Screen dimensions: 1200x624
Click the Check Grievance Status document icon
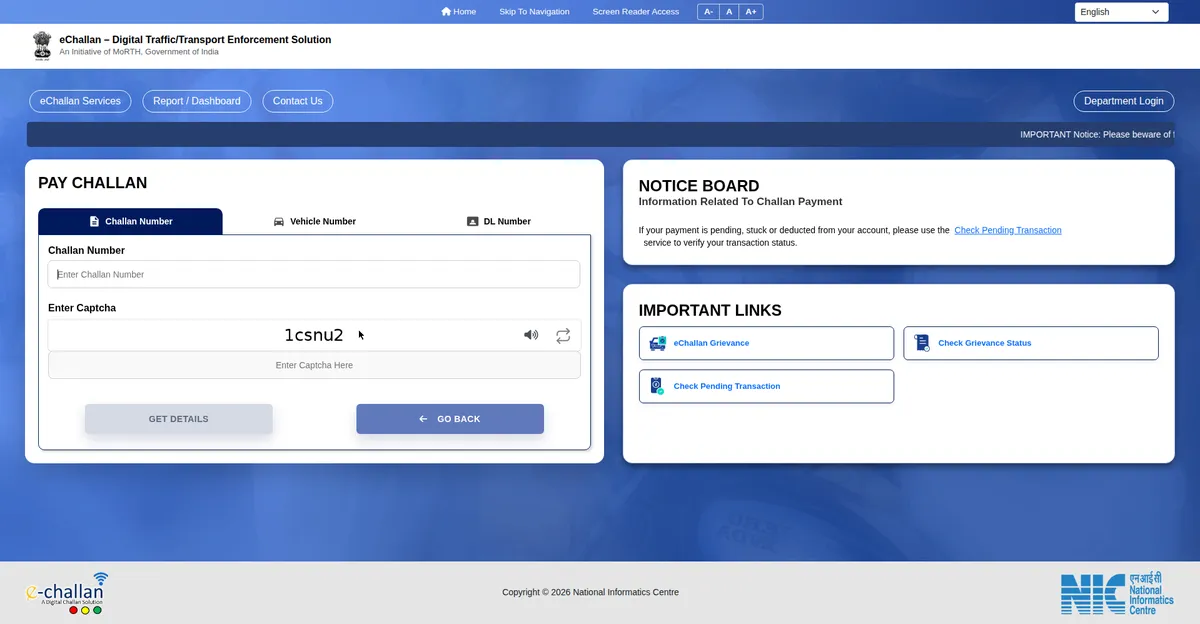[x=922, y=343]
